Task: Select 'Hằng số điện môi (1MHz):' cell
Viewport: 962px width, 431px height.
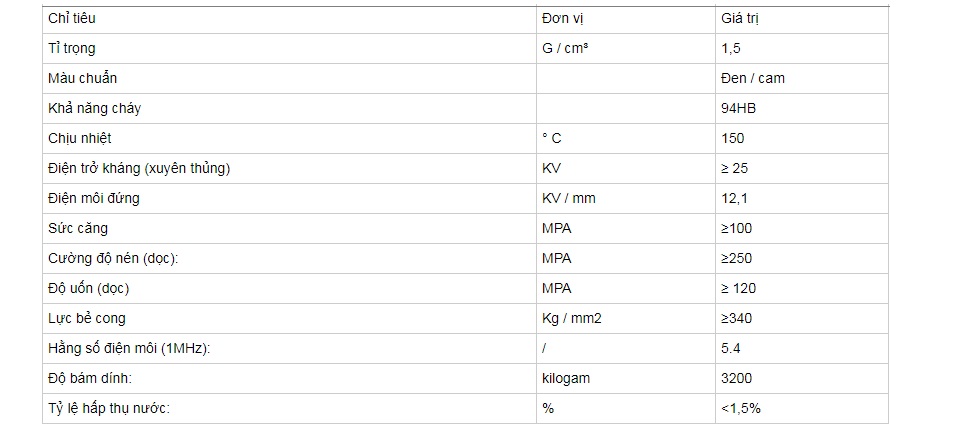Action: click(x=129, y=348)
